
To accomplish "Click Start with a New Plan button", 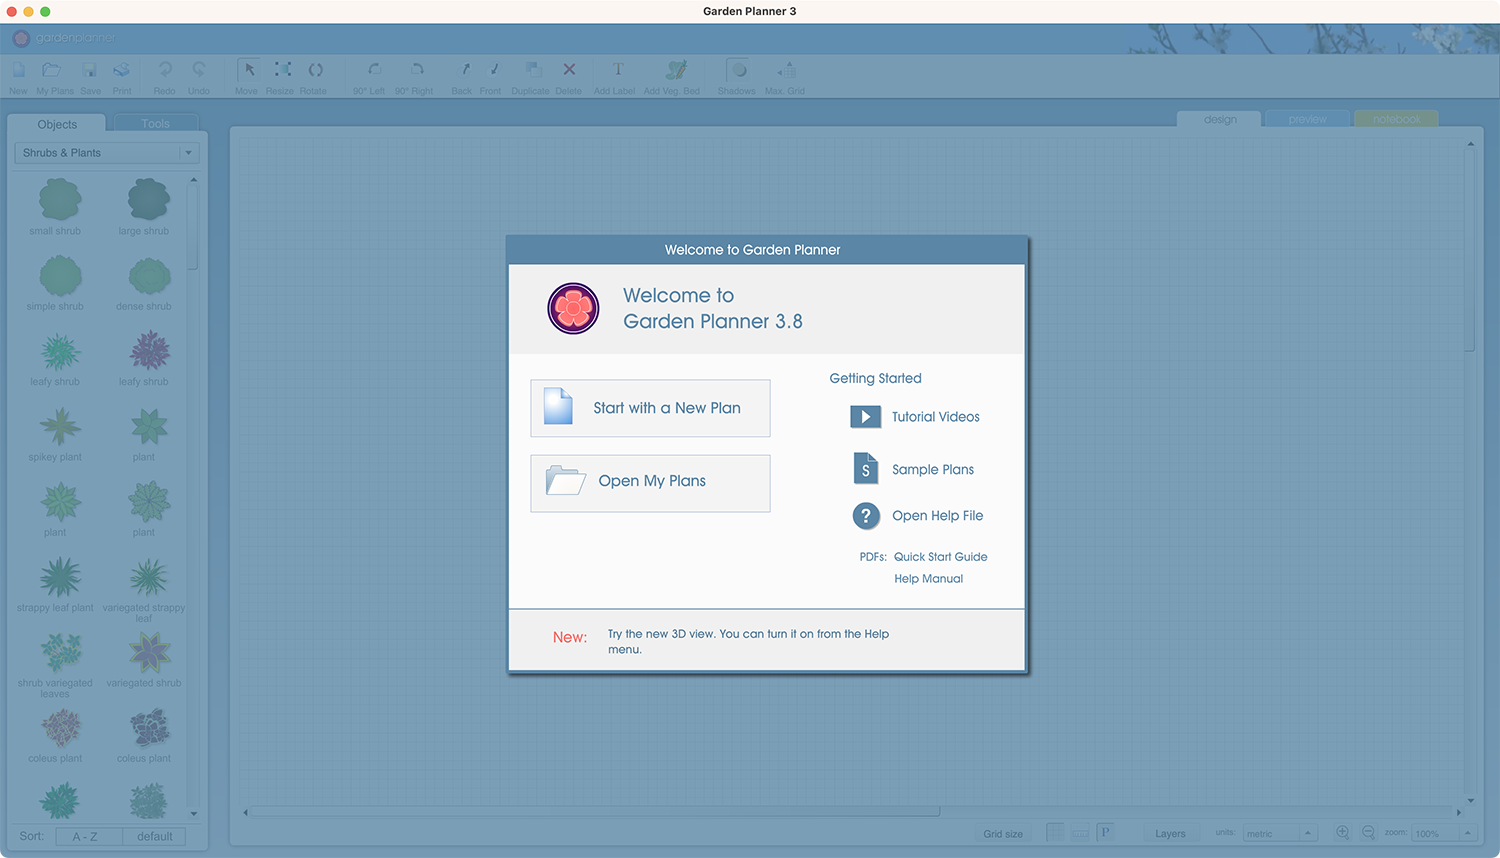I will pyautogui.click(x=650, y=408).
